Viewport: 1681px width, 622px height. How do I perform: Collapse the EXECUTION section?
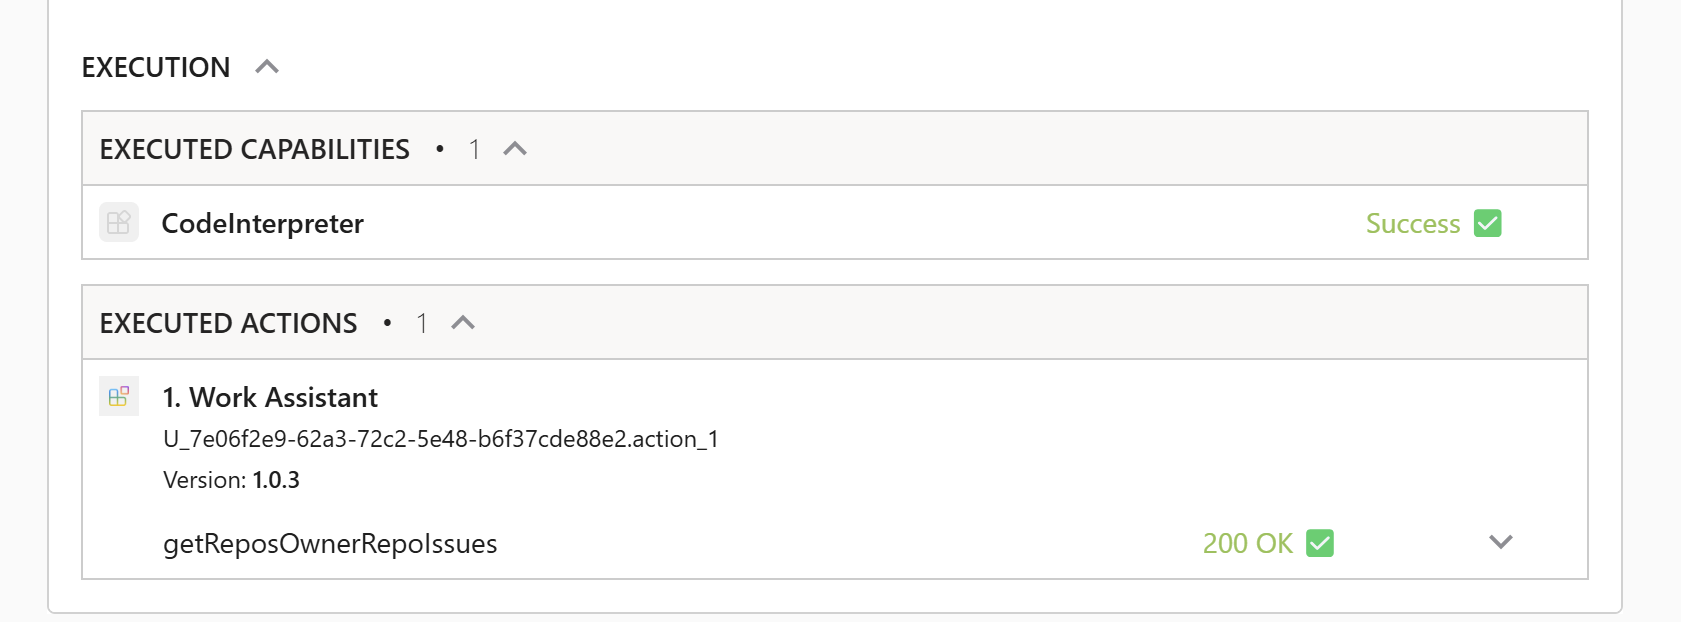pos(266,66)
